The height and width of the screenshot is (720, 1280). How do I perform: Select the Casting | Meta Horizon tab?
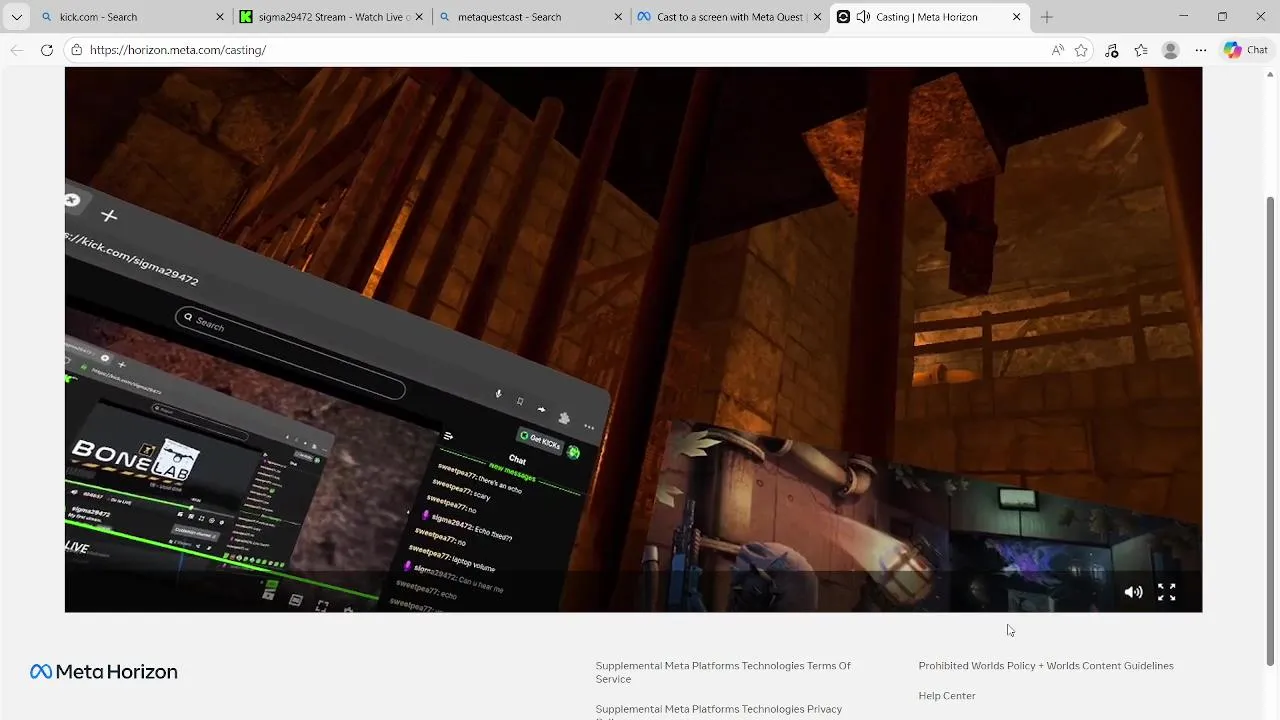click(930, 17)
